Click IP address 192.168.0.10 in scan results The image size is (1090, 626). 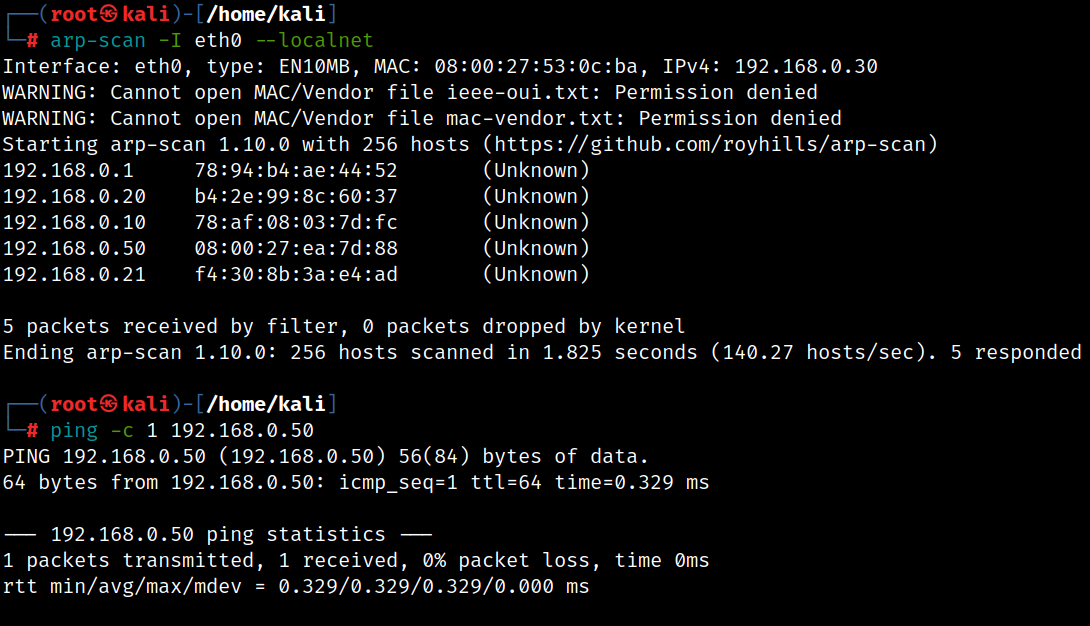click(74, 222)
